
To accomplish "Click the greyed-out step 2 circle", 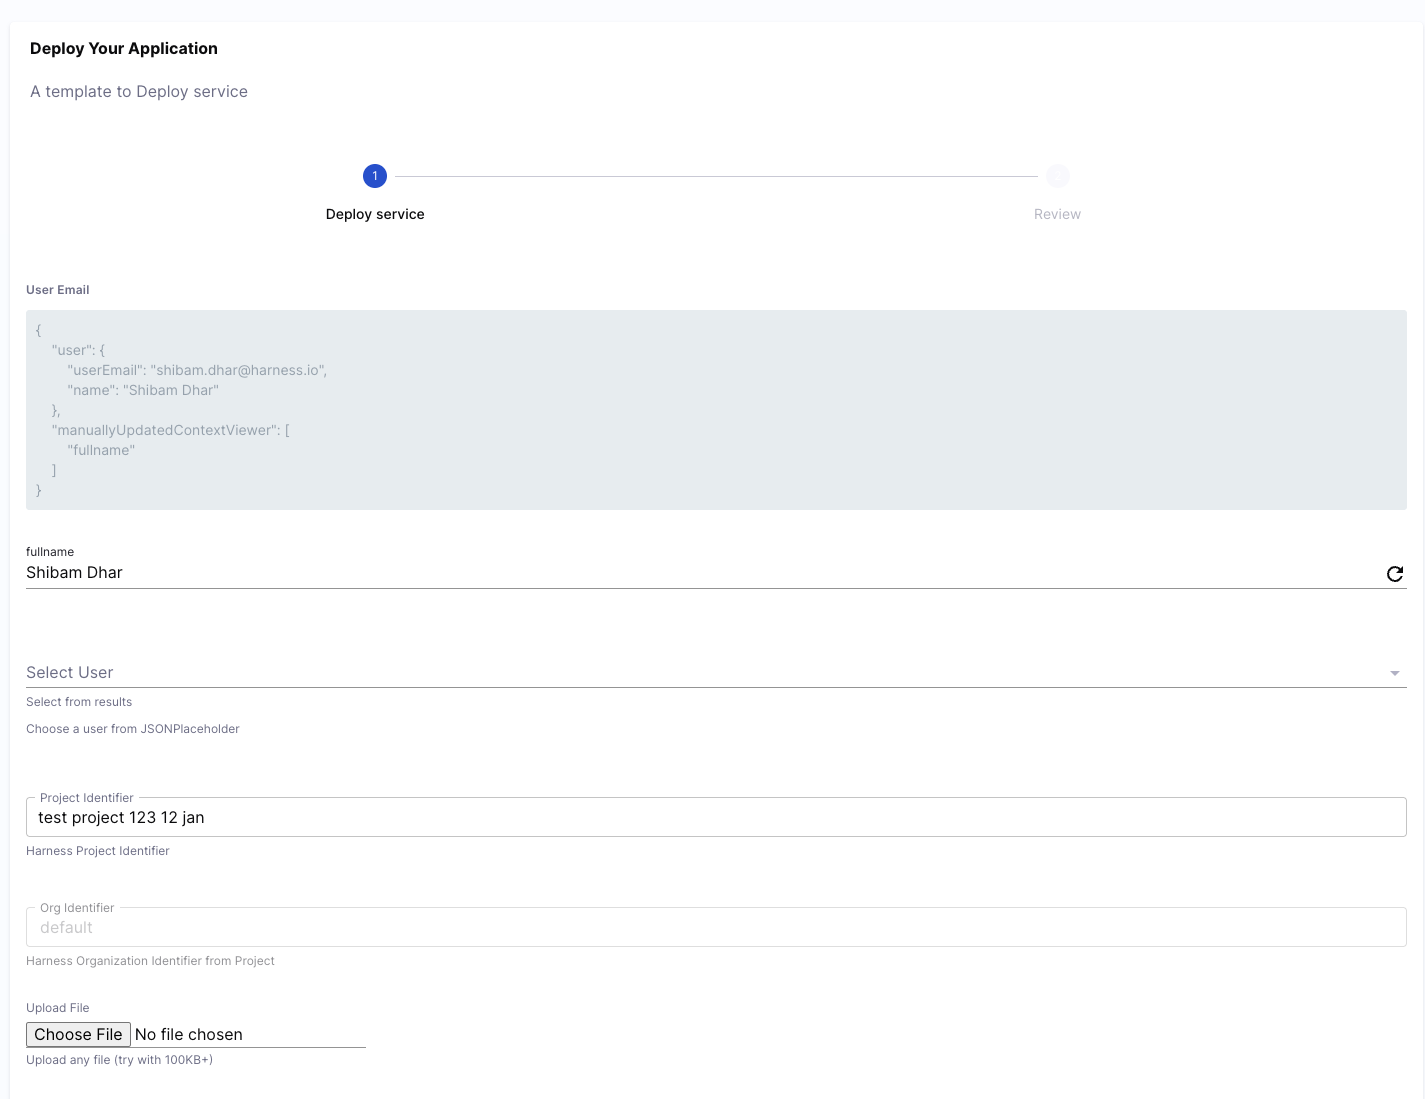I will tap(1057, 176).
